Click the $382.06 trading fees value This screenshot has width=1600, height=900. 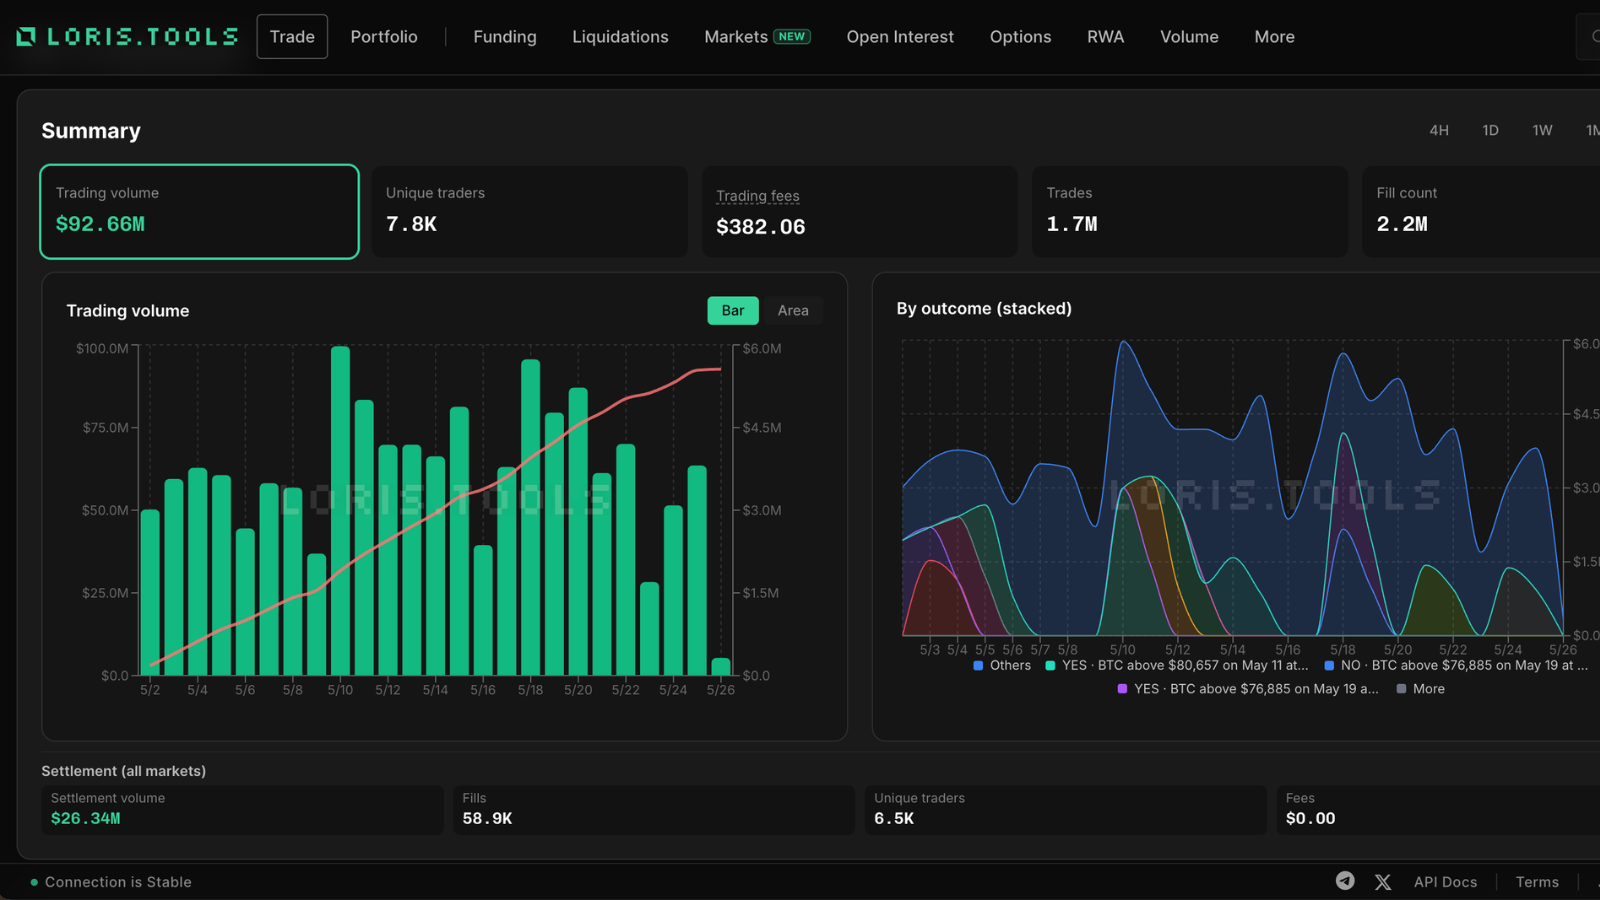point(760,227)
